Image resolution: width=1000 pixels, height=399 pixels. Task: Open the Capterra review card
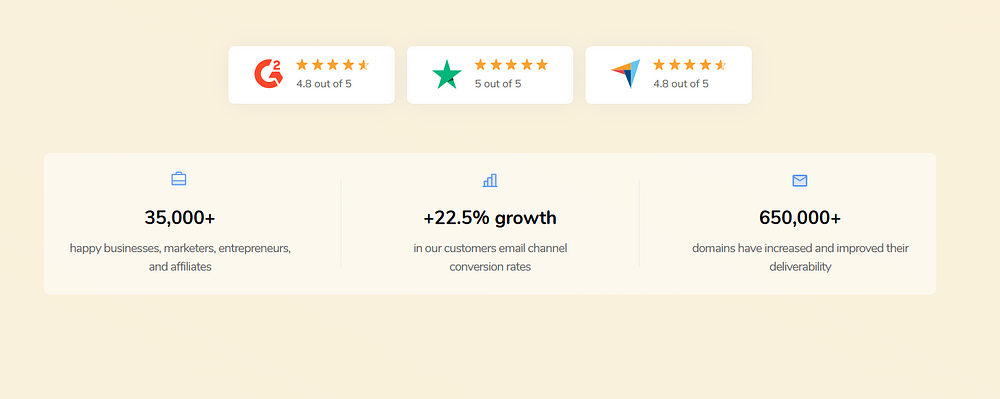point(668,75)
